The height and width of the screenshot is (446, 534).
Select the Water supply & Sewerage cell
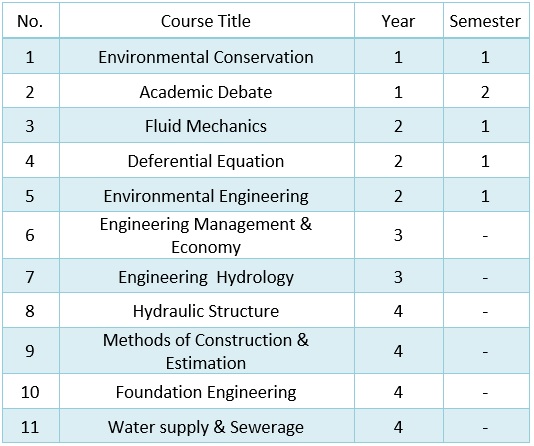[206, 426]
